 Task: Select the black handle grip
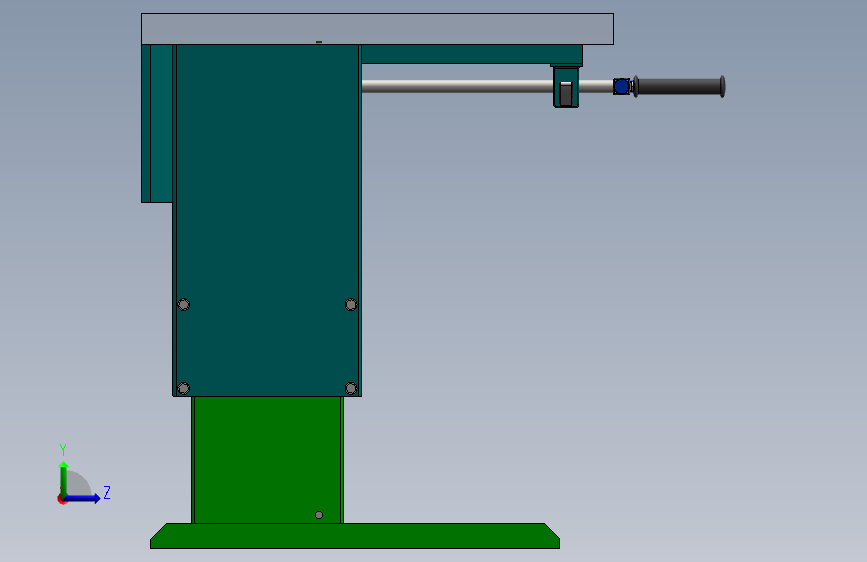pos(679,87)
